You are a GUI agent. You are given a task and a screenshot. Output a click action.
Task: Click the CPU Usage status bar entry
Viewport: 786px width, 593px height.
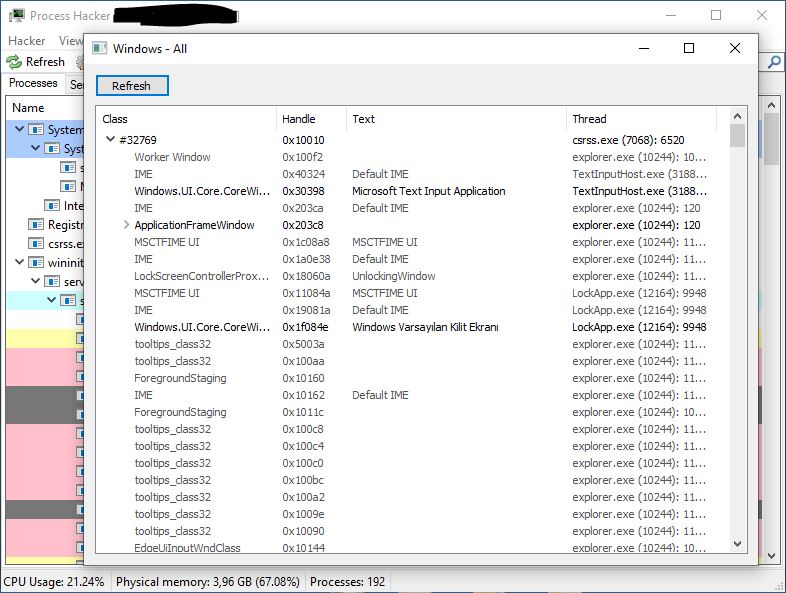(54, 582)
